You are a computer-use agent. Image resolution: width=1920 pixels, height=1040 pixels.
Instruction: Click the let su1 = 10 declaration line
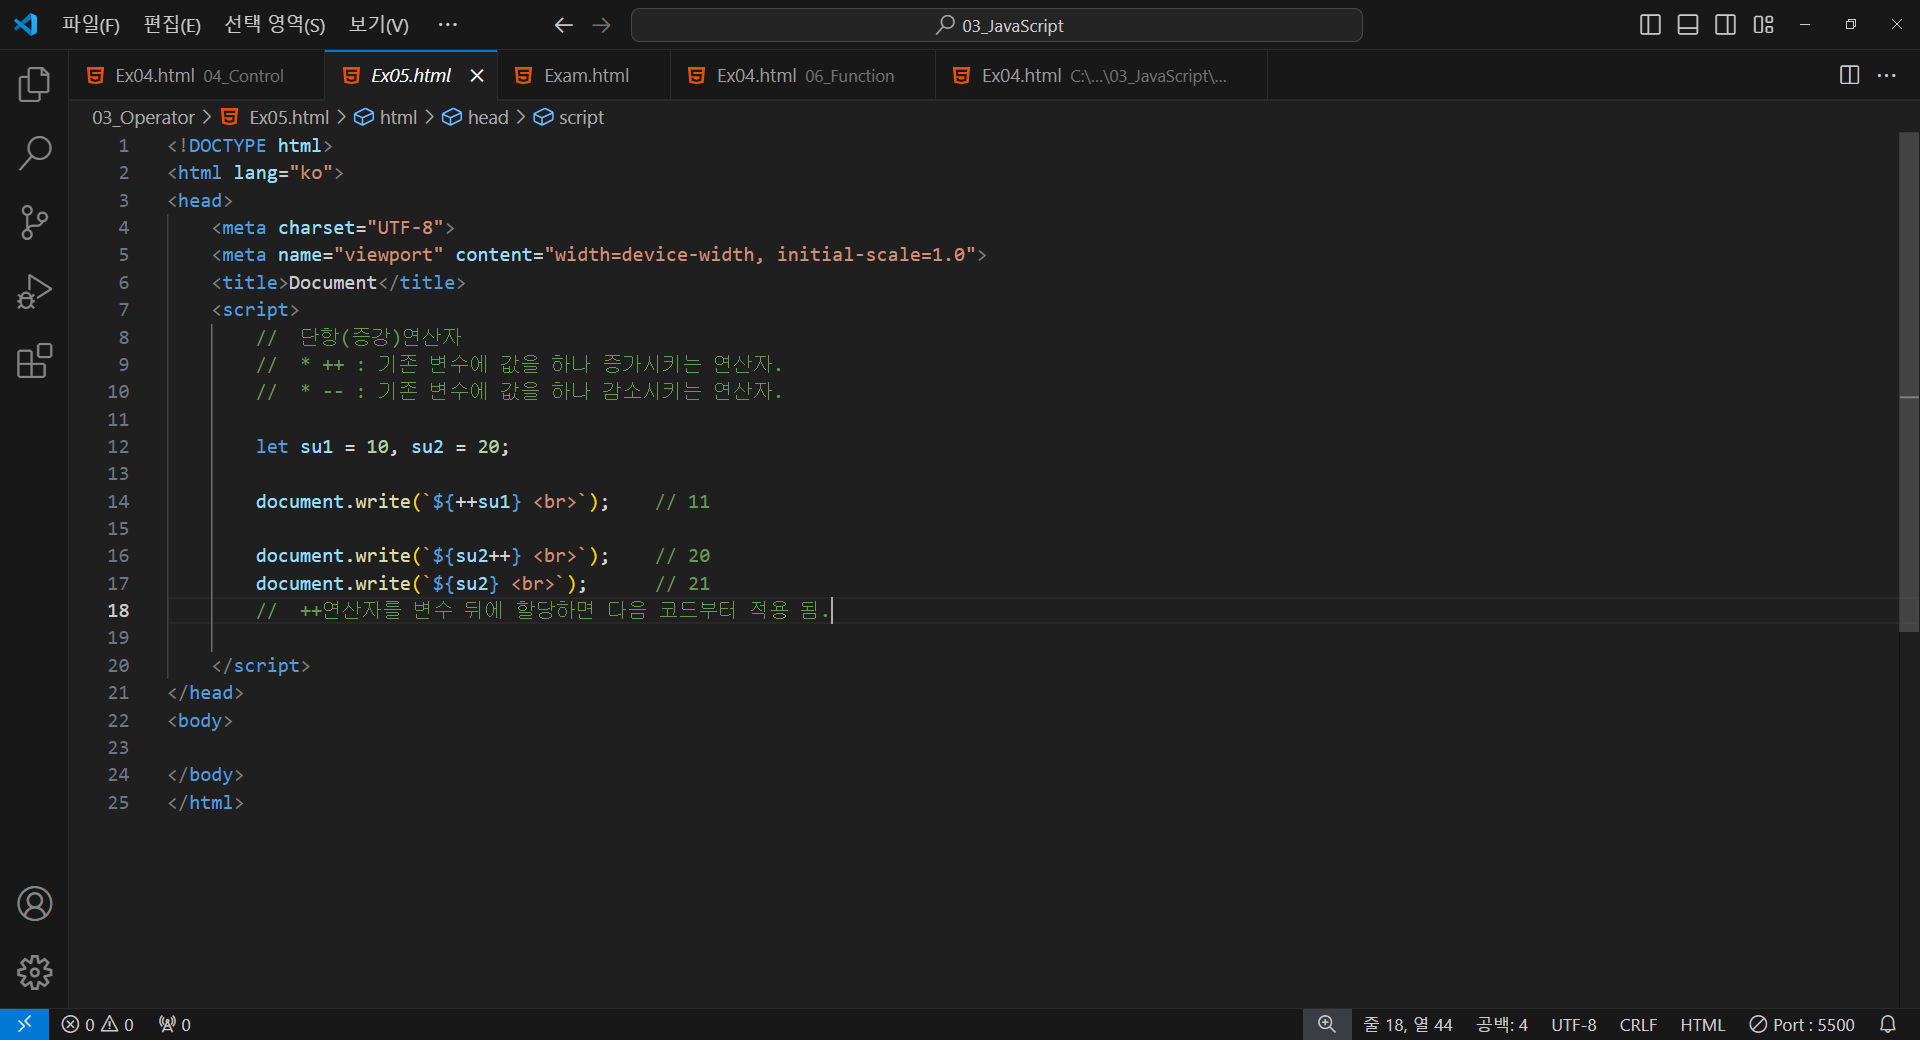pos(382,447)
